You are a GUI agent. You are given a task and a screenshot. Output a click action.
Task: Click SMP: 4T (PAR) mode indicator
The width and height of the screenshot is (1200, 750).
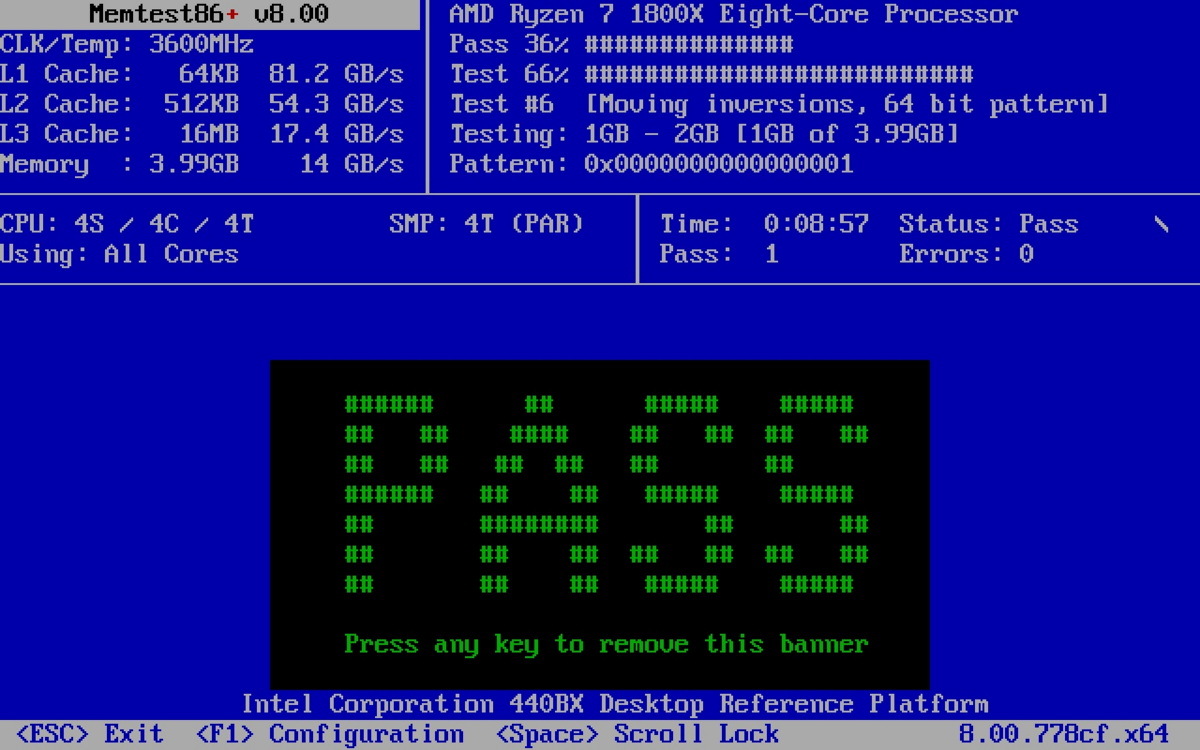point(485,224)
